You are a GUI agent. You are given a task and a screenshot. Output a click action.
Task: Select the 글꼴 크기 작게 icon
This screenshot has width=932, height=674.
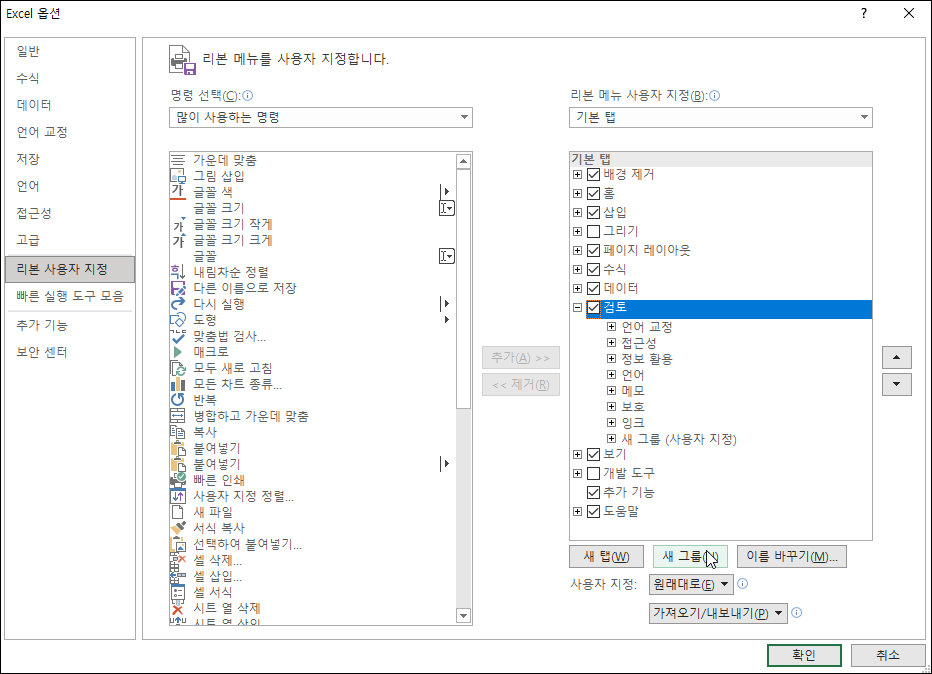point(178,224)
